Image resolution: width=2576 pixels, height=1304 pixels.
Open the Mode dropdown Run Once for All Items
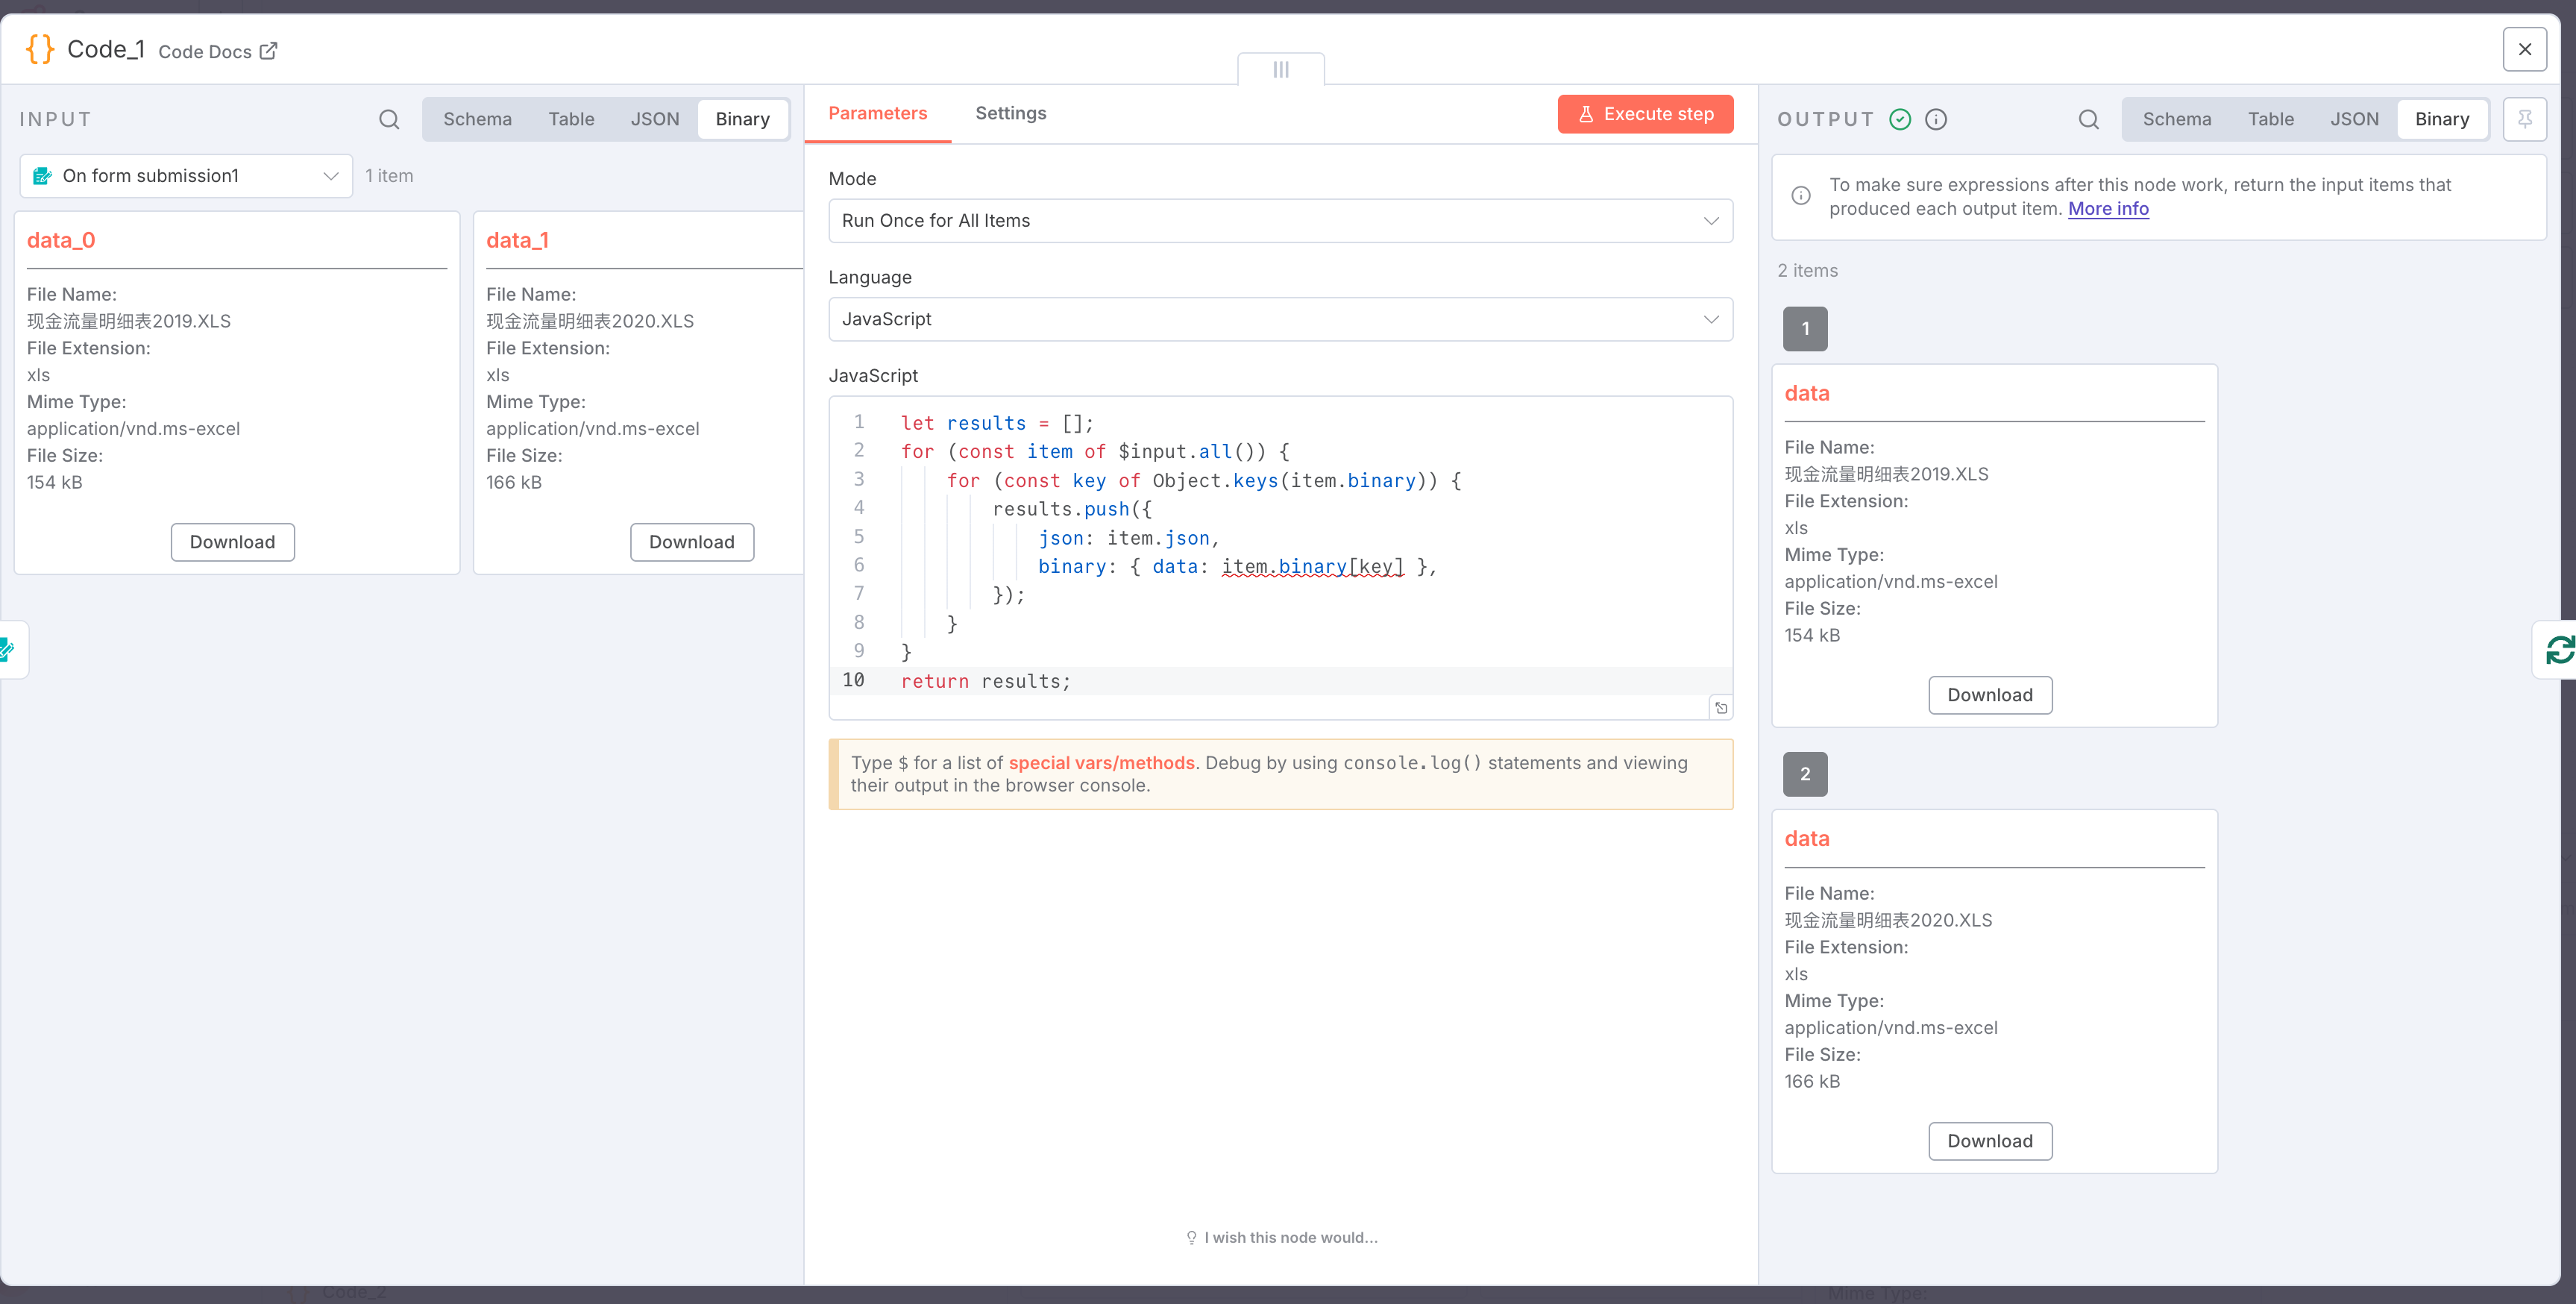1280,221
